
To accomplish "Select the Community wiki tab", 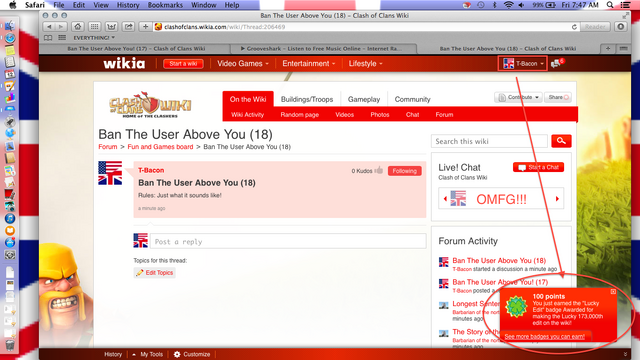I will pyautogui.click(x=412, y=99).
